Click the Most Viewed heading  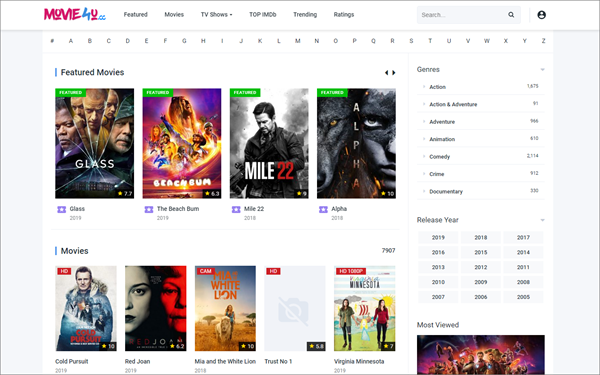[x=438, y=325]
